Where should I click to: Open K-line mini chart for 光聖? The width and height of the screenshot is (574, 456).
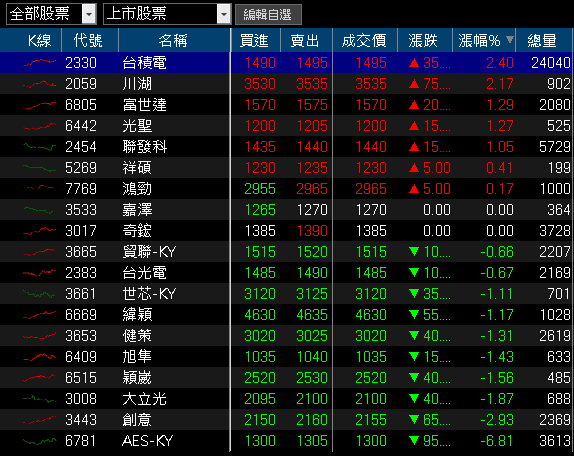click(x=40, y=126)
